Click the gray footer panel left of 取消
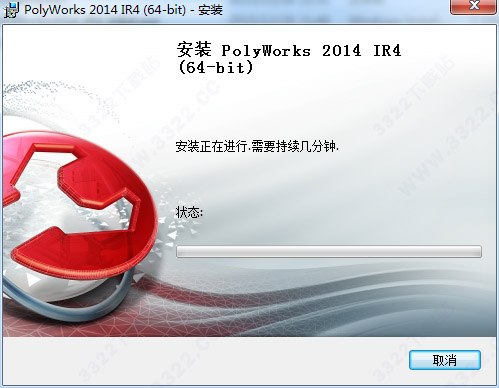Viewport: 499px width, 388px height. pyautogui.click(x=206, y=360)
